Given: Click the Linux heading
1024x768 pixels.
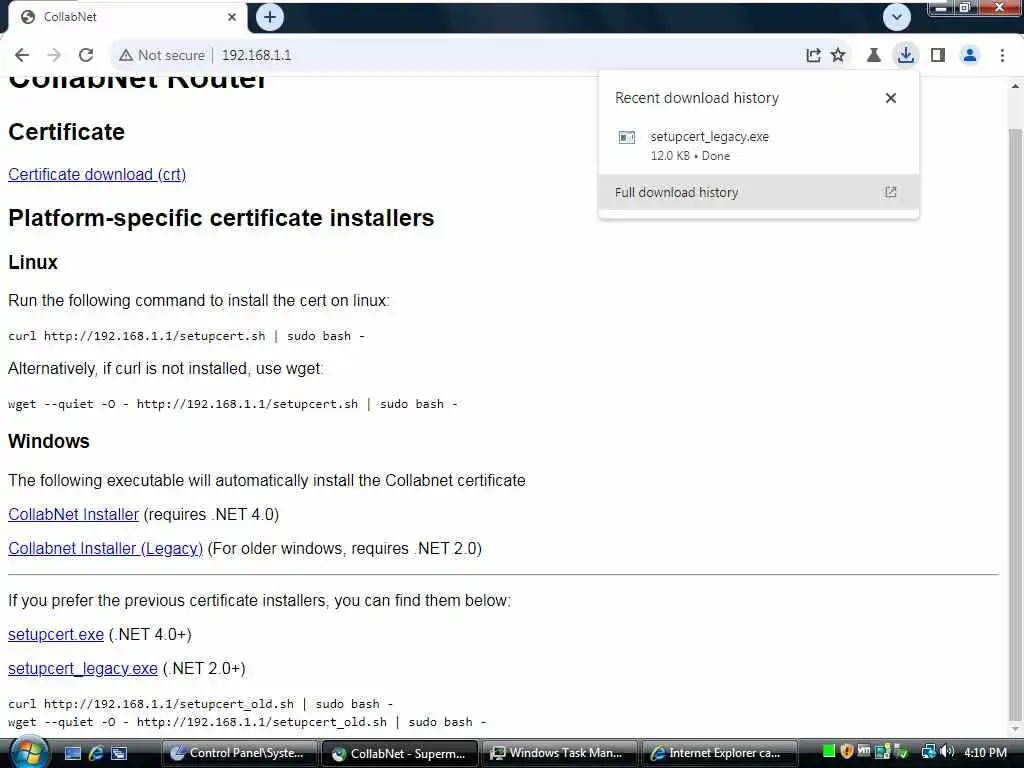Looking at the screenshot, I should (33, 263).
